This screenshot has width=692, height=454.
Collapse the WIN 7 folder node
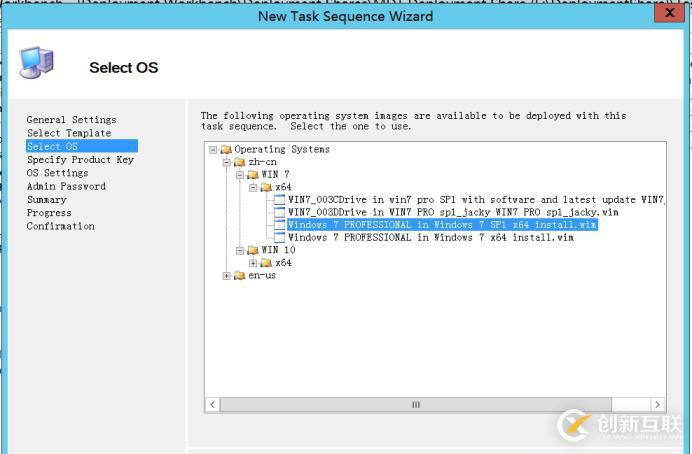tap(240, 175)
